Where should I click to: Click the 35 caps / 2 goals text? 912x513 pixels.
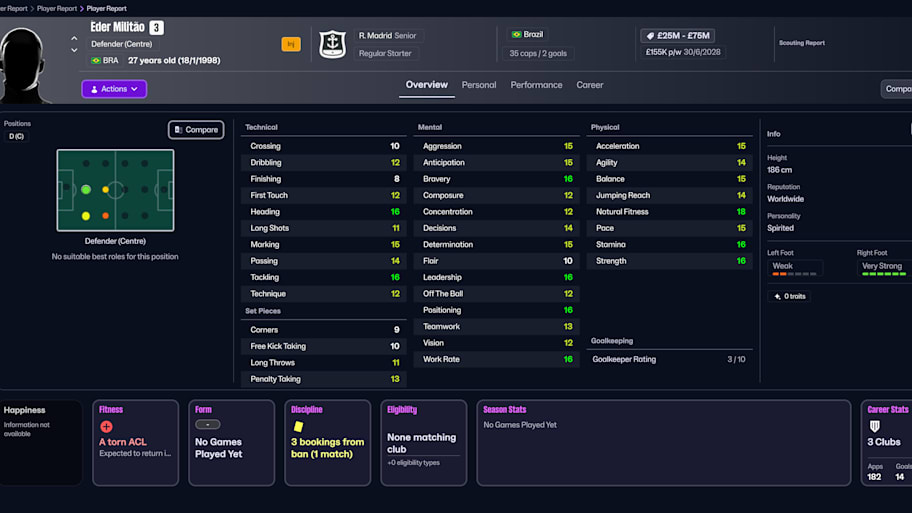[538, 54]
